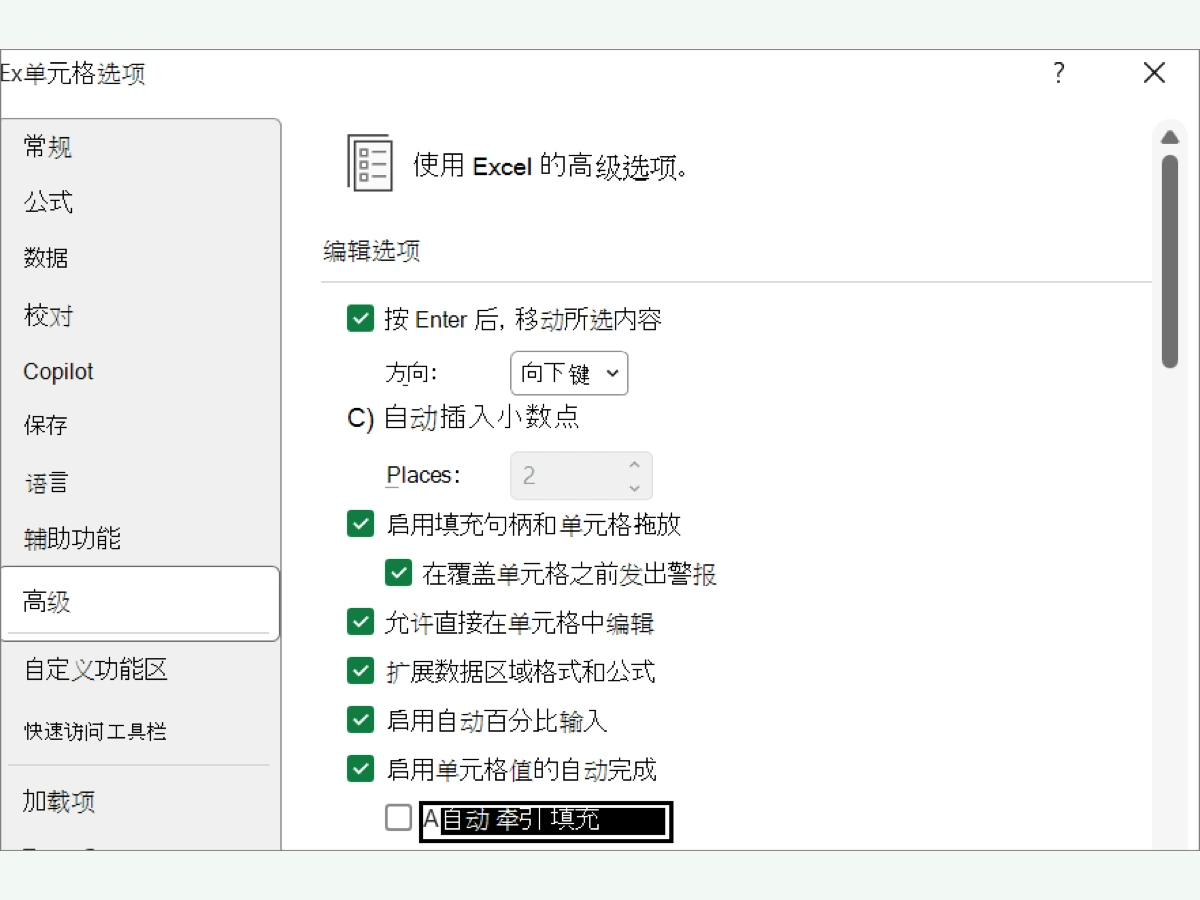Open the 快速访问工具栏 options category
The image size is (1200, 900).
click(x=140, y=732)
